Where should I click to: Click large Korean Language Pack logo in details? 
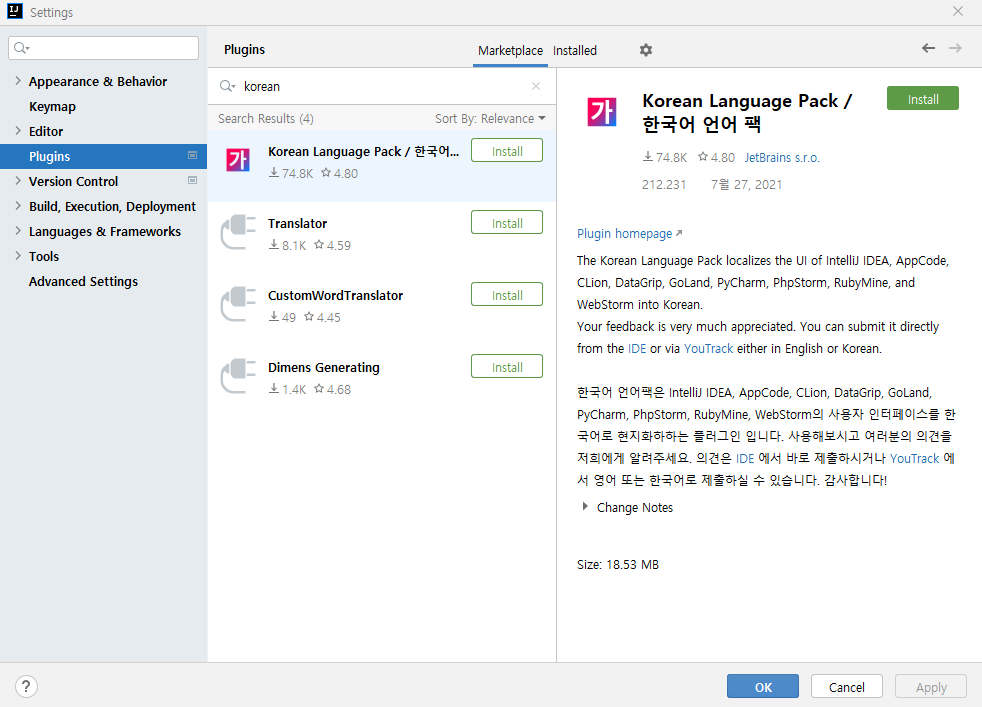coord(601,112)
